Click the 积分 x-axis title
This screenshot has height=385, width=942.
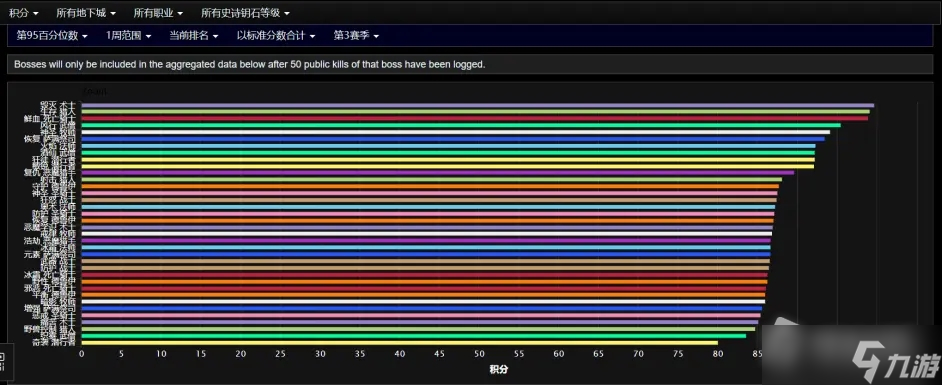click(x=499, y=369)
